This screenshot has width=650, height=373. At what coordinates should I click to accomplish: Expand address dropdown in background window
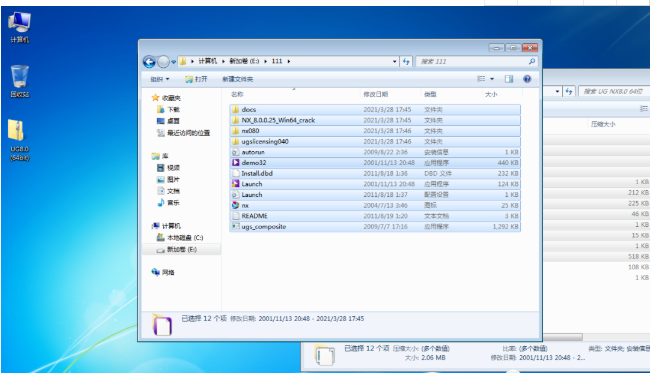[x=558, y=91]
